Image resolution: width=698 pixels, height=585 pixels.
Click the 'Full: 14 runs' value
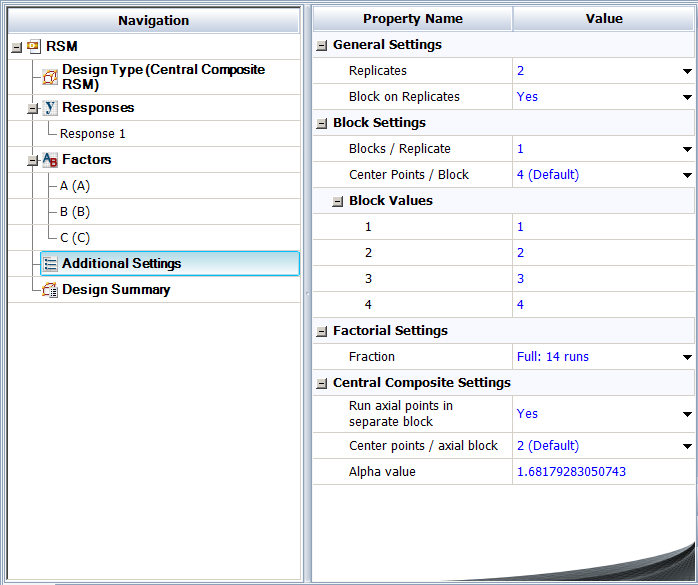552,357
